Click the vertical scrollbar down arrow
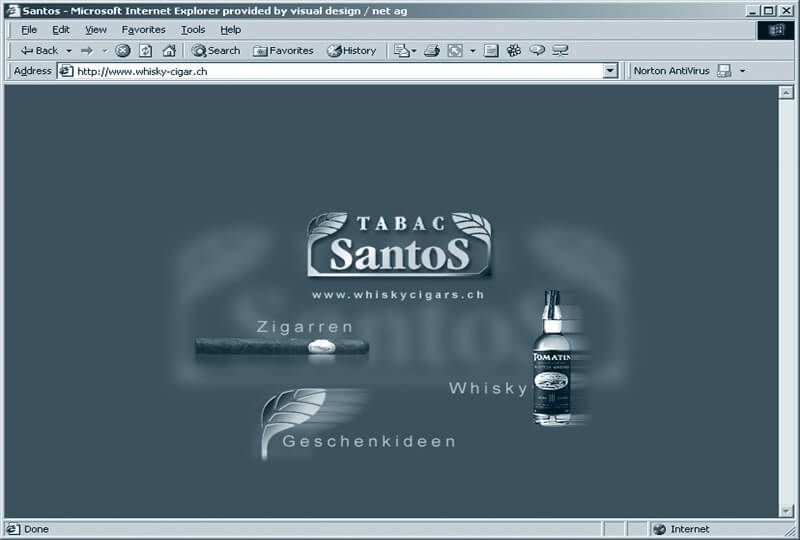 click(786, 510)
